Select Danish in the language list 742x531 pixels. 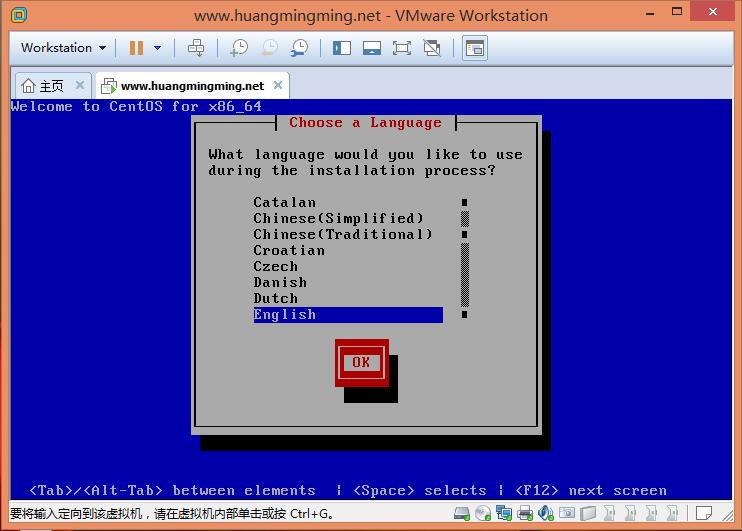[348, 283]
